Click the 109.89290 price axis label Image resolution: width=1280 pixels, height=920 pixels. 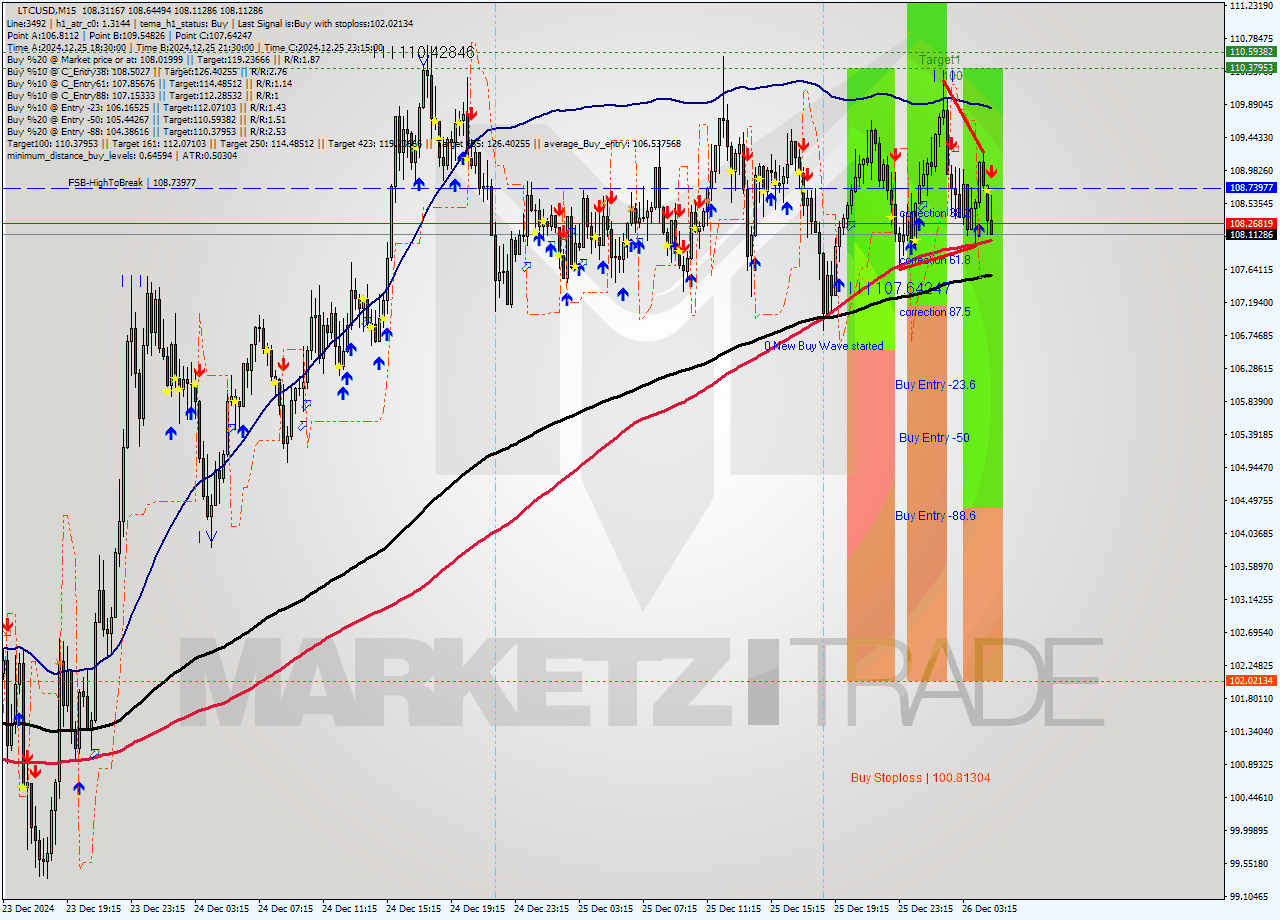point(1251,105)
